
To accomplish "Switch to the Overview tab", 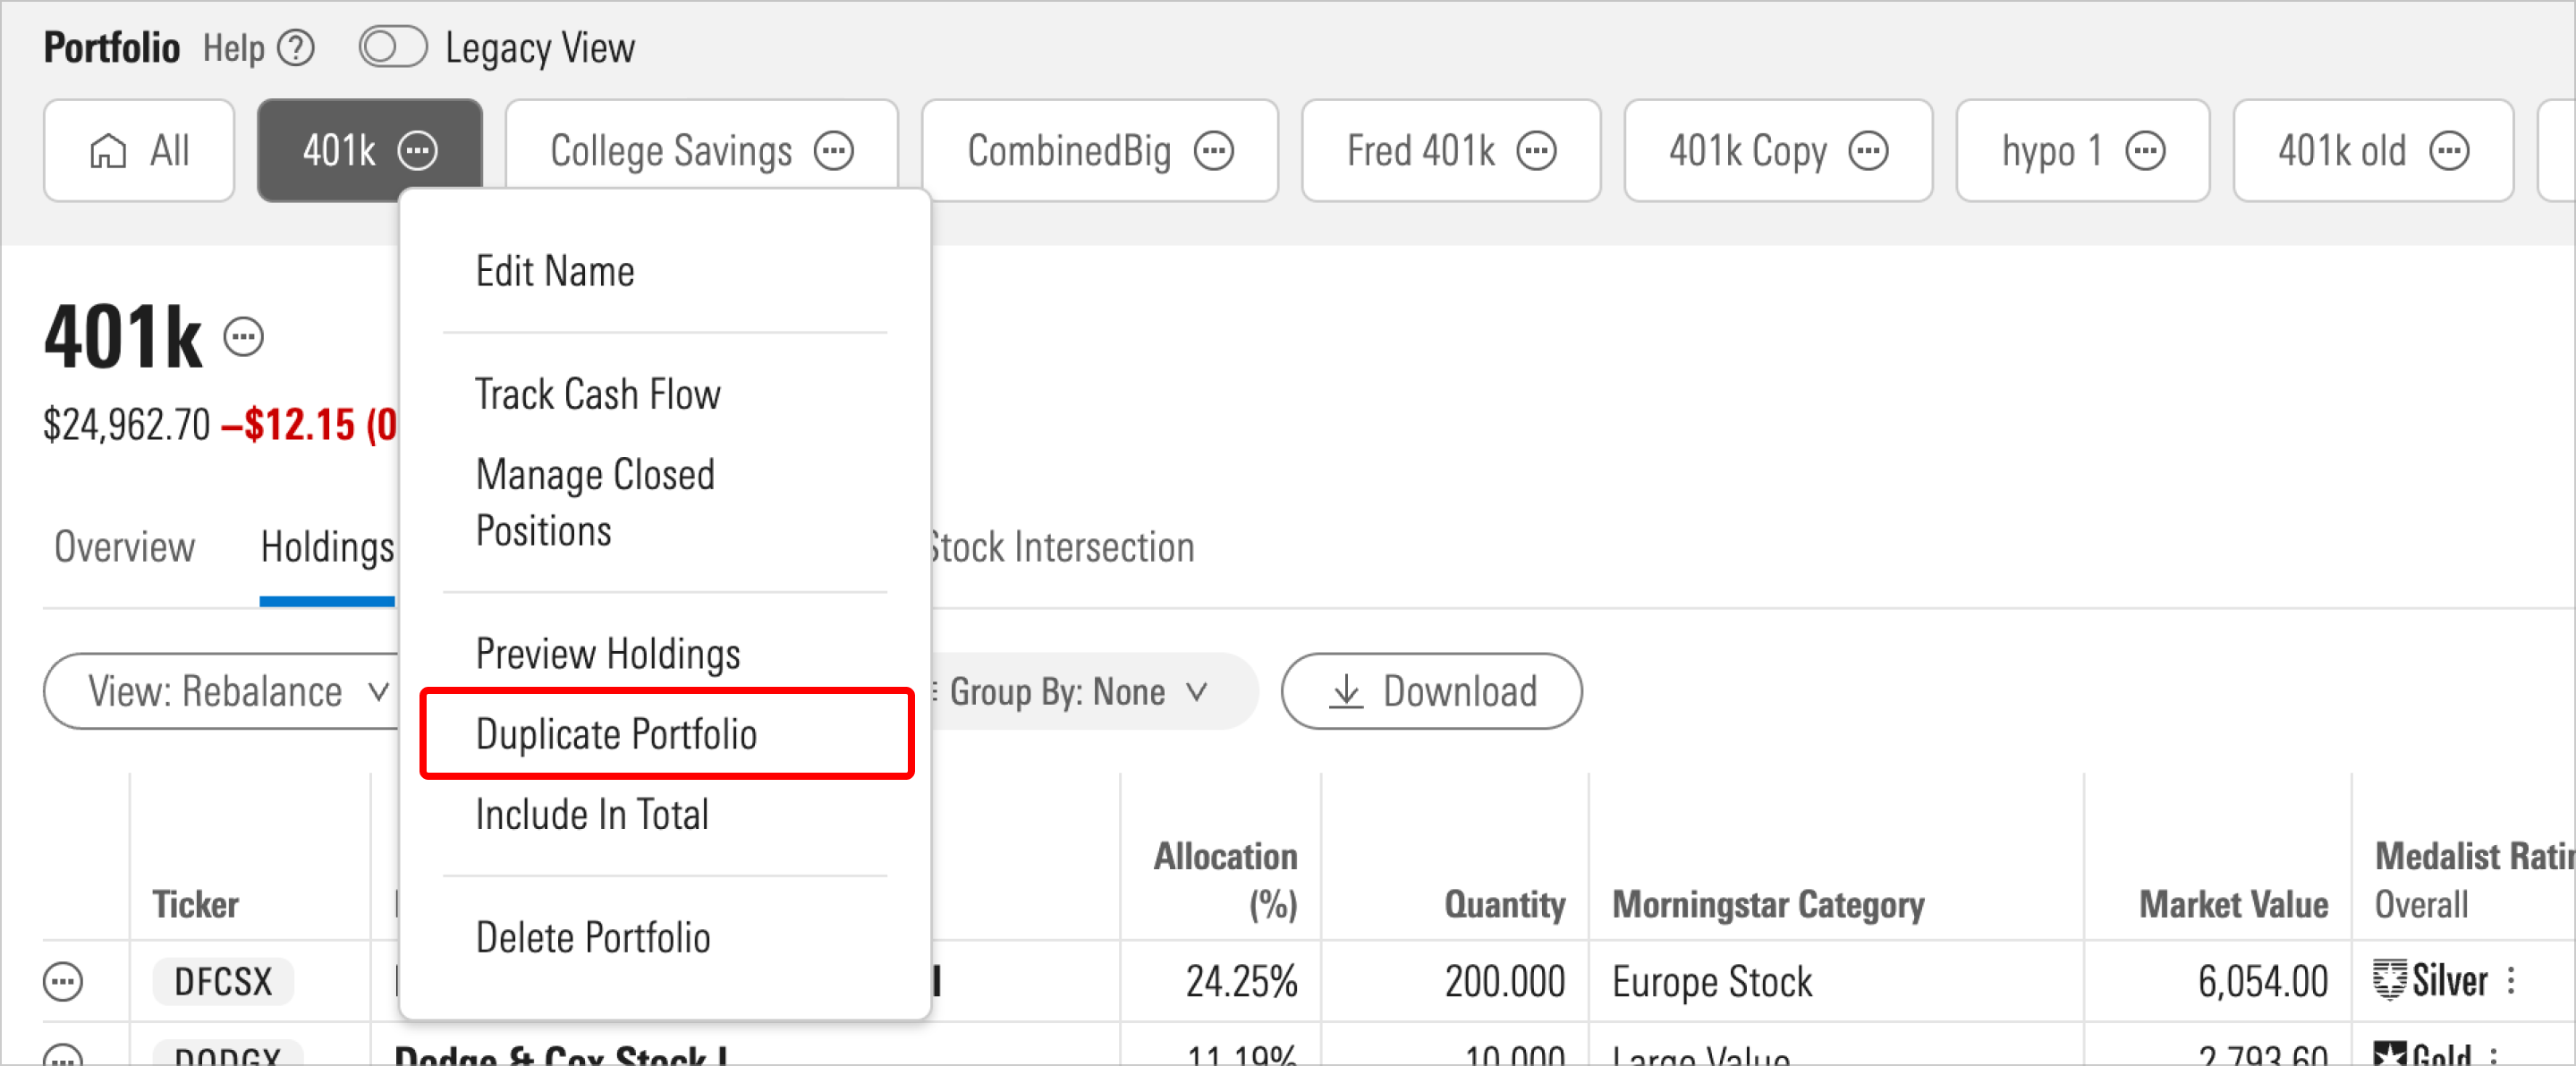I will pyautogui.click(x=123, y=547).
